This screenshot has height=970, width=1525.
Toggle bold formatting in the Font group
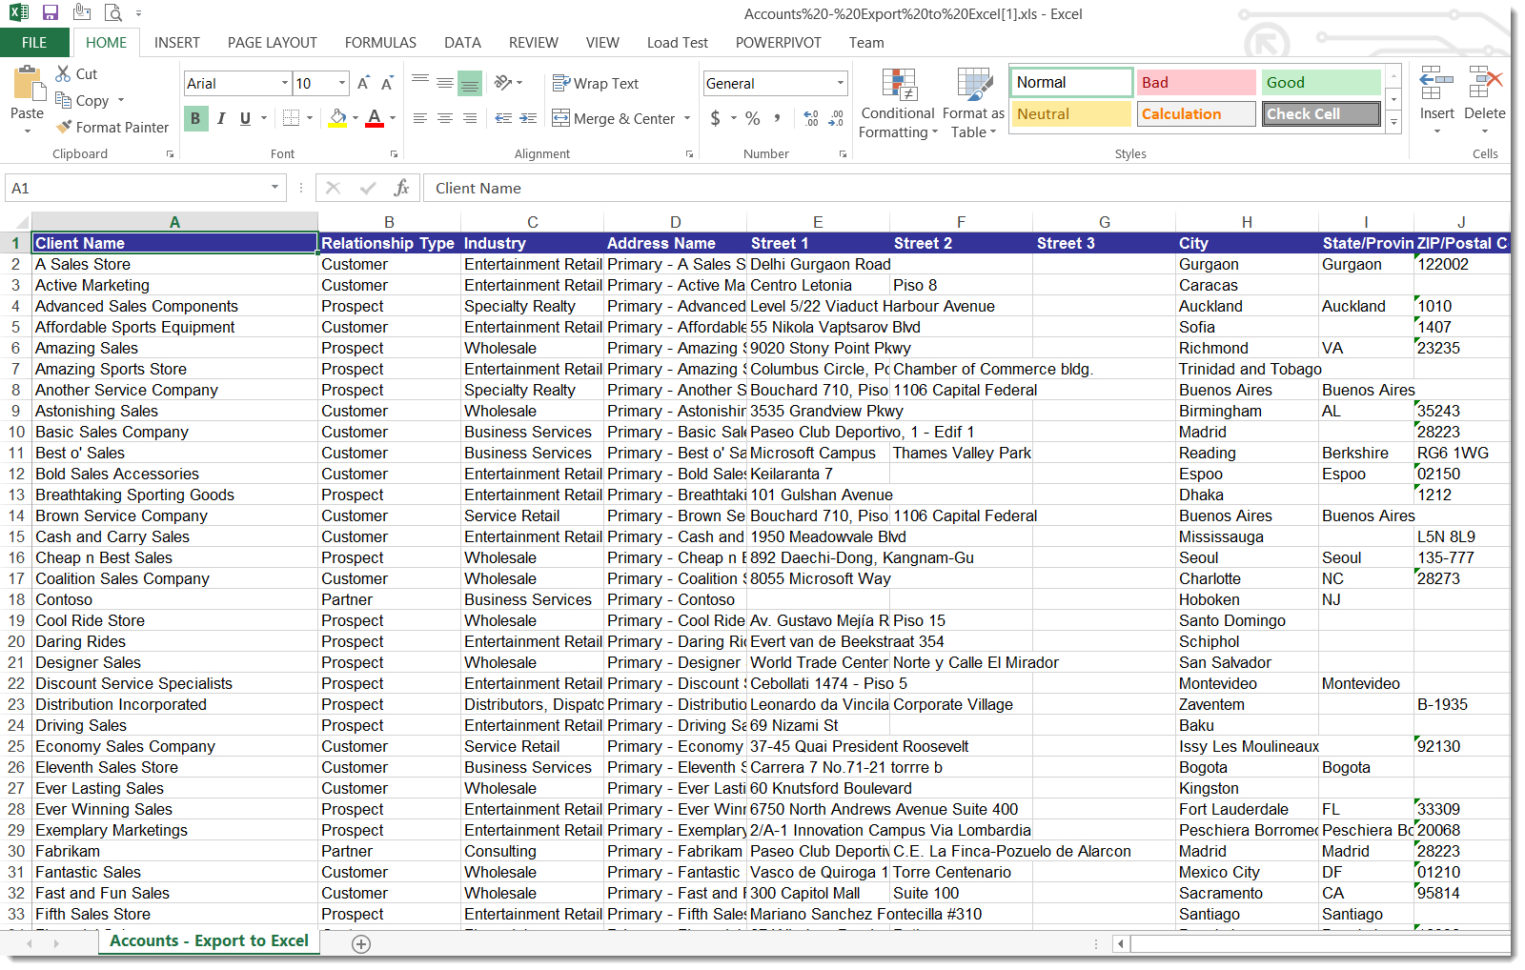pyautogui.click(x=196, y=118)
